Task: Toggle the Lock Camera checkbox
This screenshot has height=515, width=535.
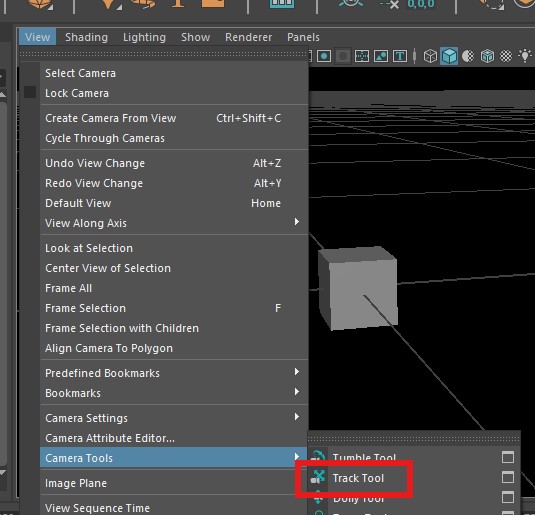Action: [x=30, y=92]
